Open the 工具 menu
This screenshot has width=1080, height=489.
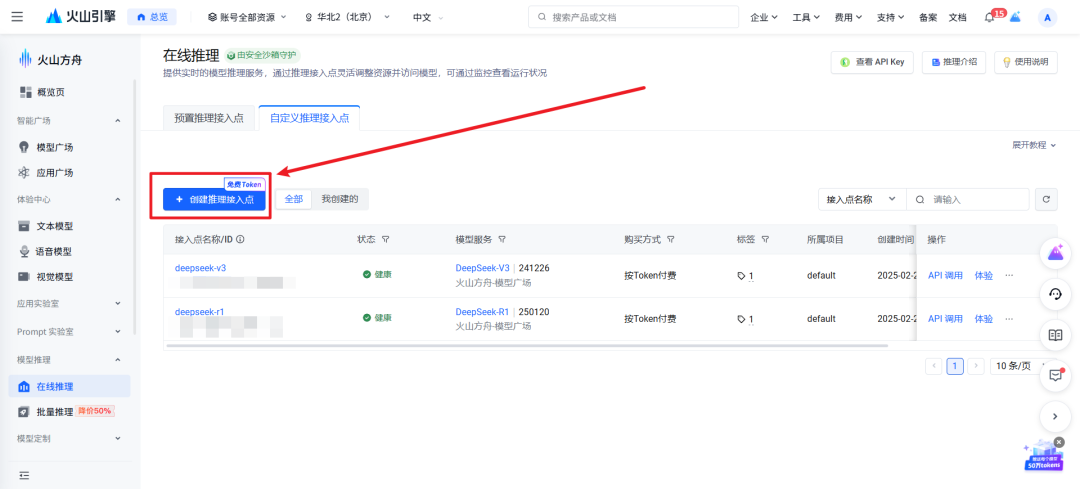[807, 18]
